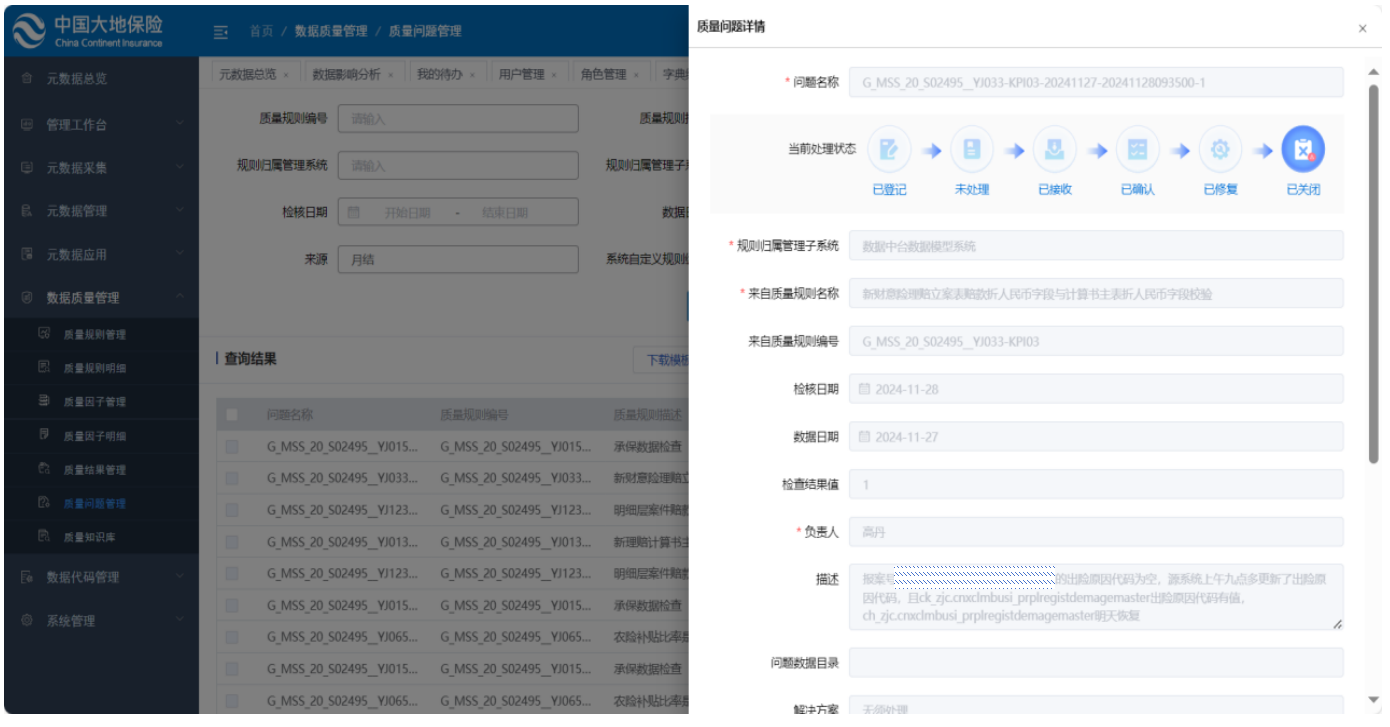This screenshot has width=1390, height=727.
Task: Select the 已接收 status step icon
Action: [x=1054, y=150]
